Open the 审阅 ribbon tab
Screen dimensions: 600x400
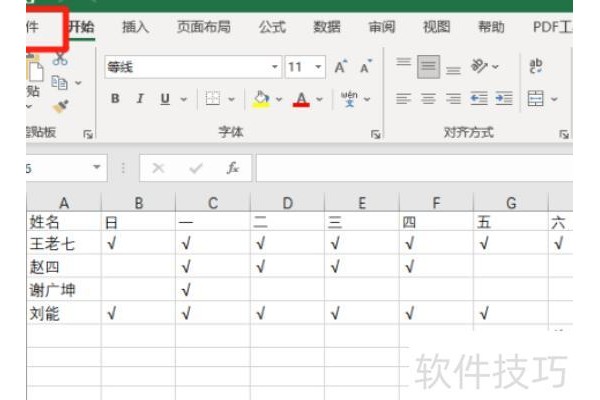coord(382,27)
